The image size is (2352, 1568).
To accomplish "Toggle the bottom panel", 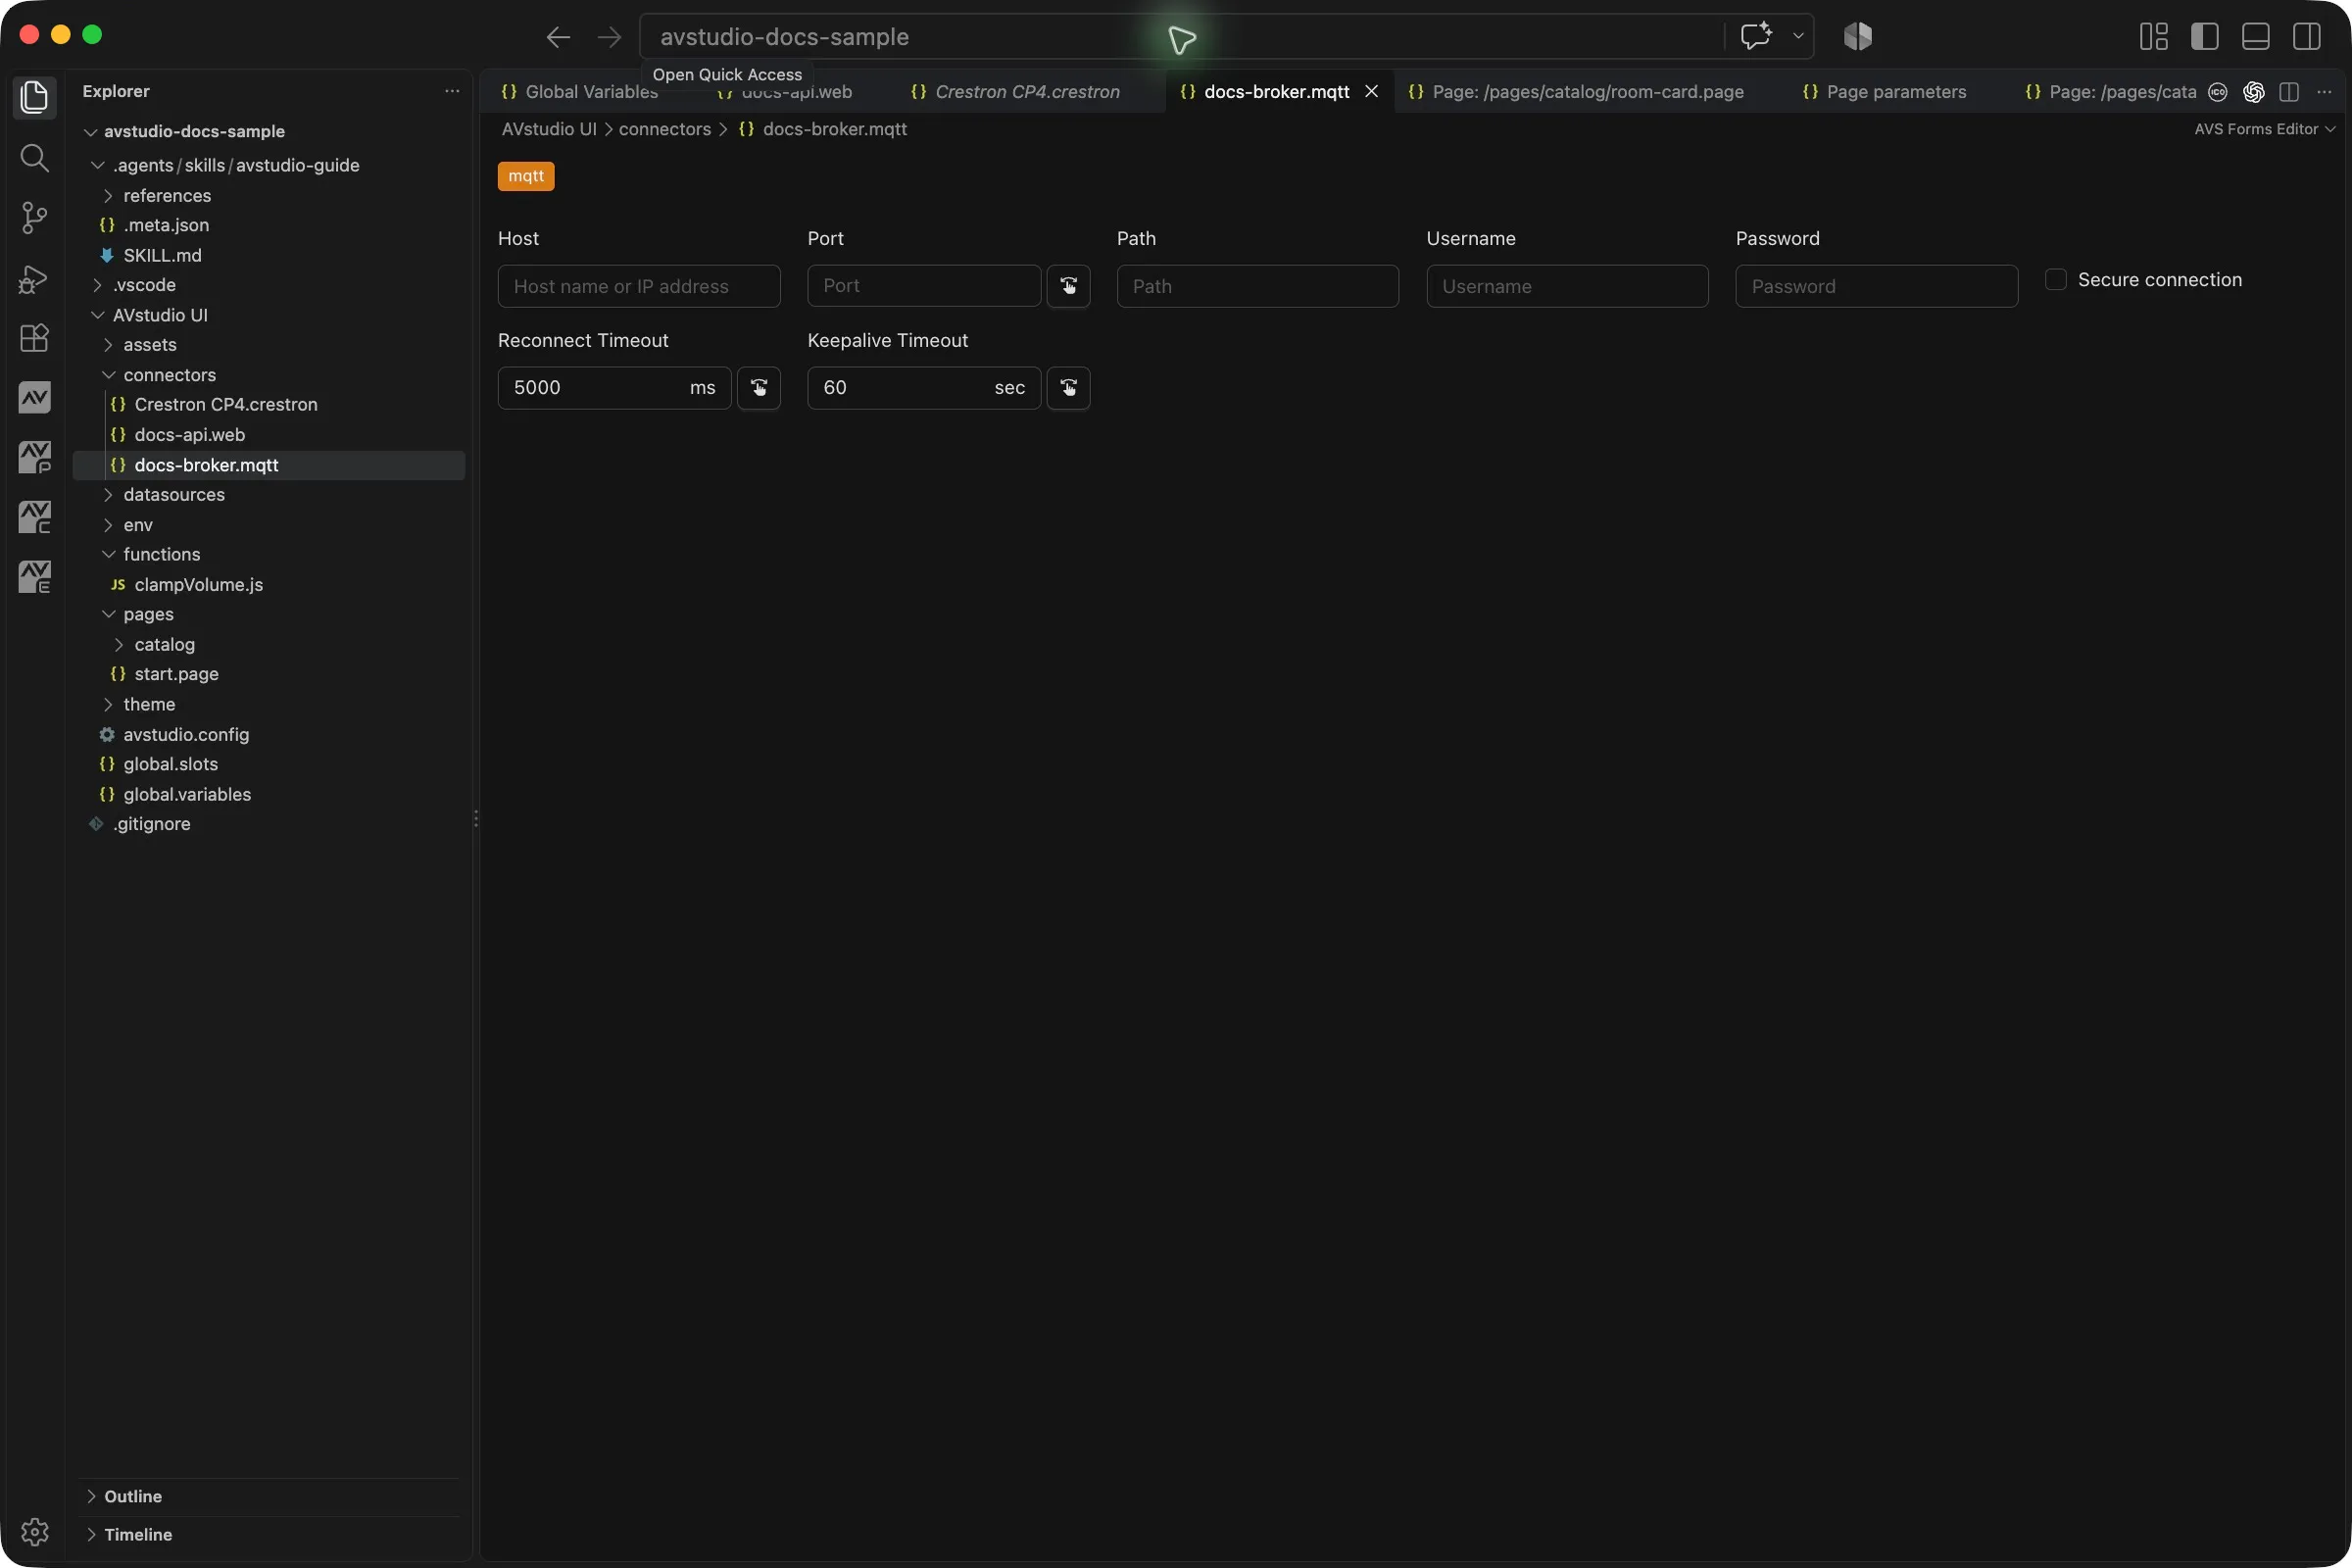I will [x=2256, y=37].
